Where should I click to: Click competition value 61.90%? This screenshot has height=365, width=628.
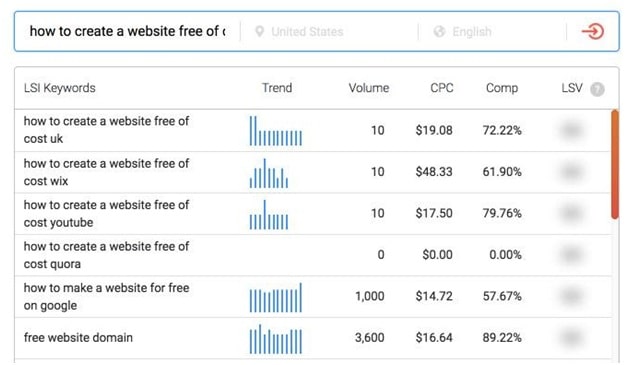pos(502,171)
